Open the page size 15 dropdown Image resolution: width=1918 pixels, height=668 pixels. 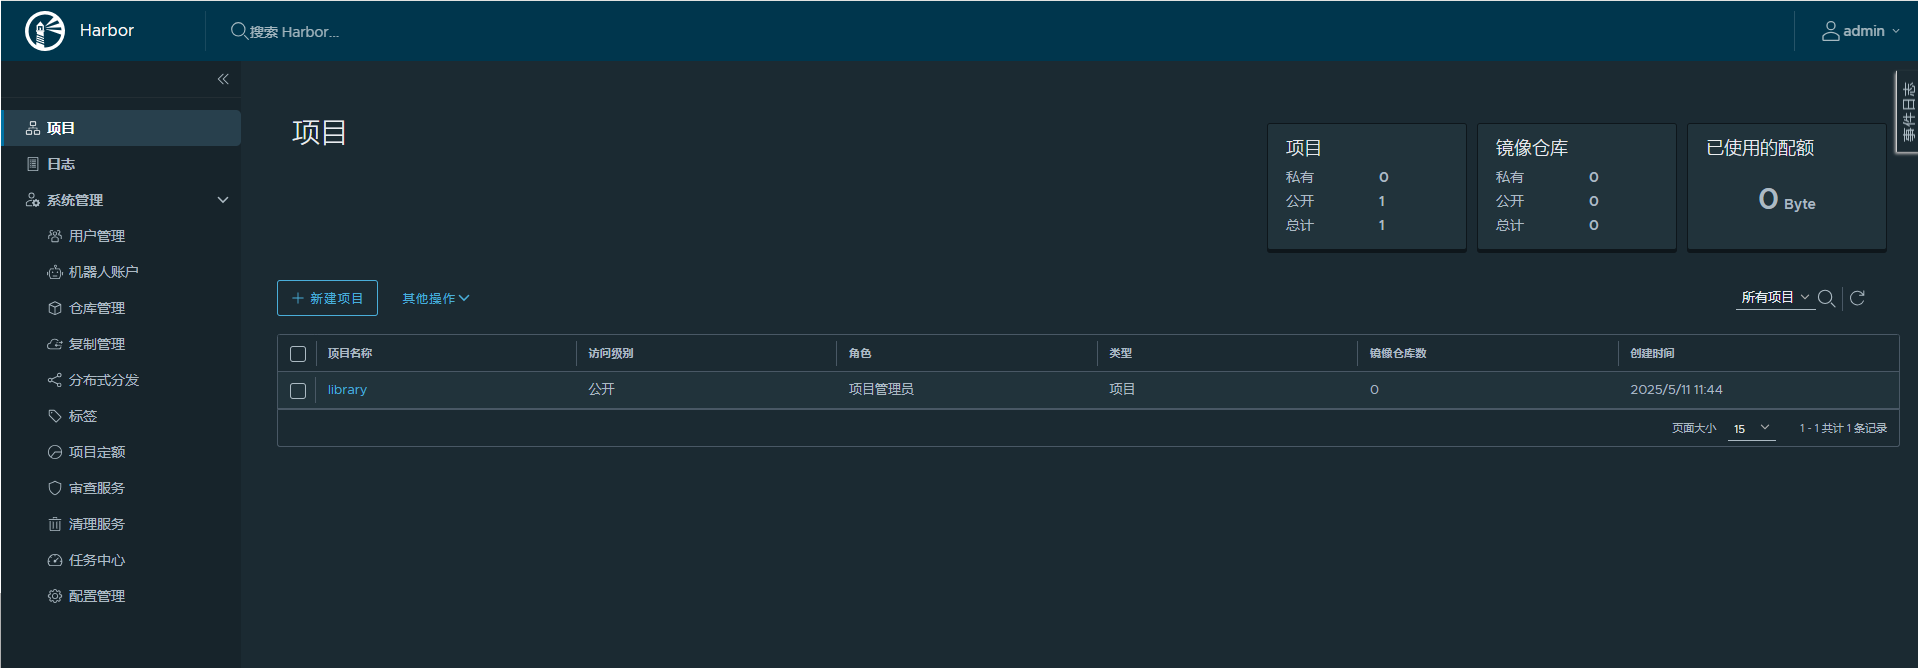coord(1752,428)
